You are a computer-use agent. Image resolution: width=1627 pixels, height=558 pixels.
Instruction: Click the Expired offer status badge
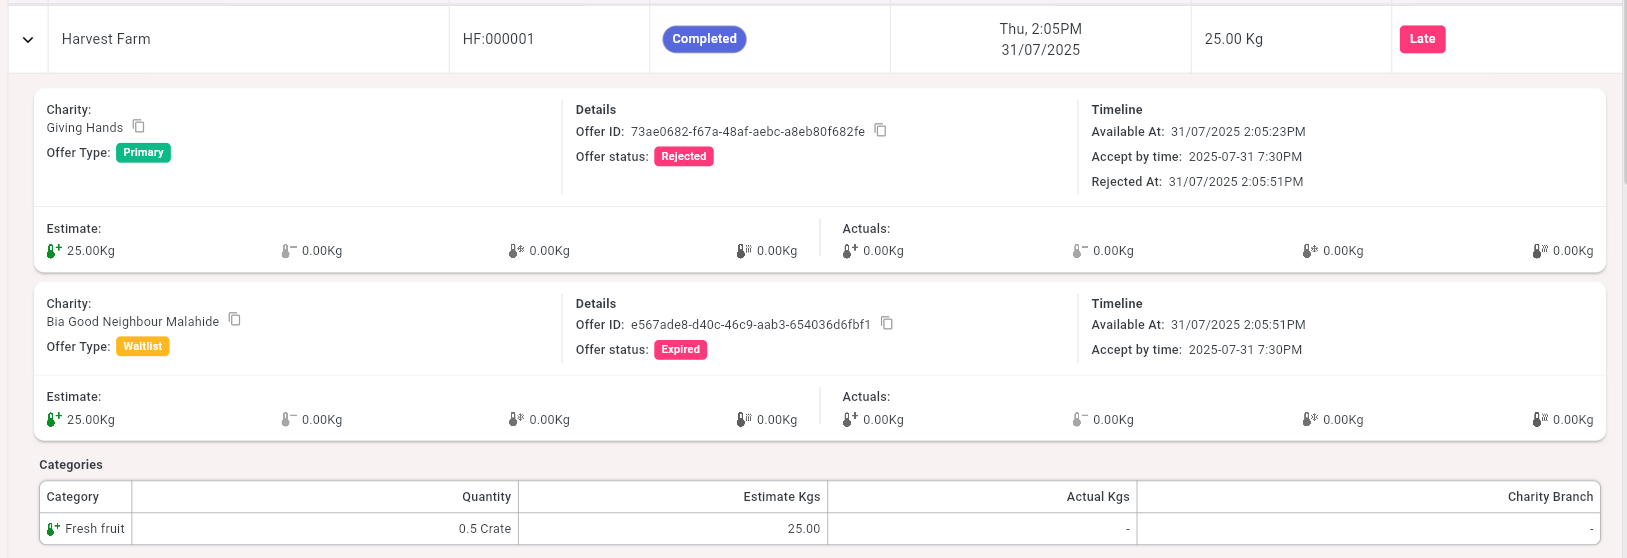tap(680, 350)
